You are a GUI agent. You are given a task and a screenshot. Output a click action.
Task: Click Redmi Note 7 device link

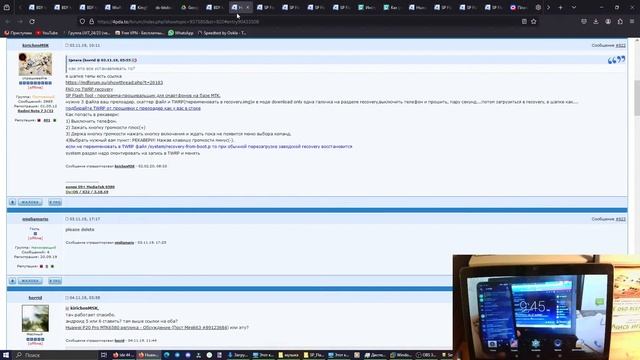(35, 111)
